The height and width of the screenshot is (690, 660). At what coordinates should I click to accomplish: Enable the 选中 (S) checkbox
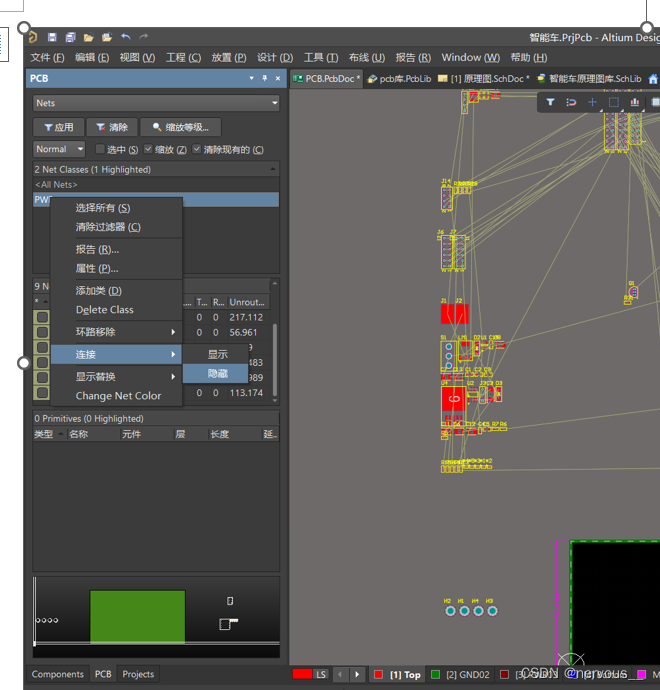click(x=100, y=149)
